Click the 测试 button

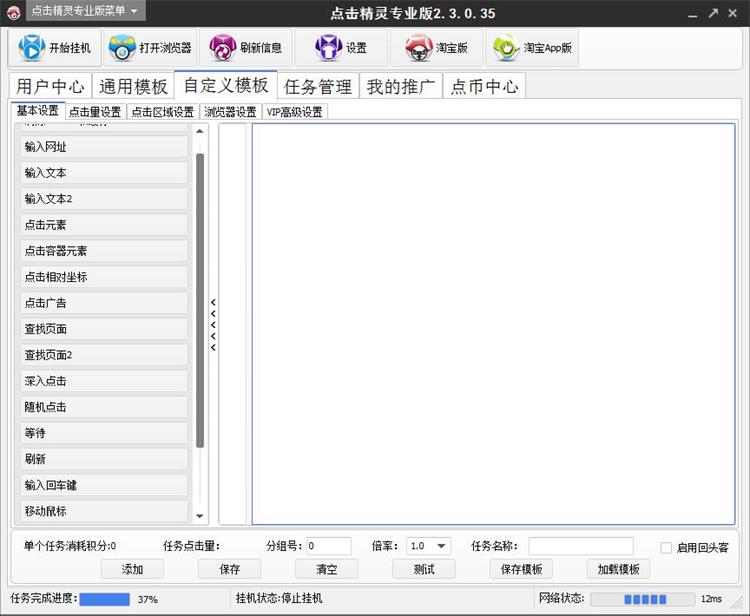tap(424, 569)
